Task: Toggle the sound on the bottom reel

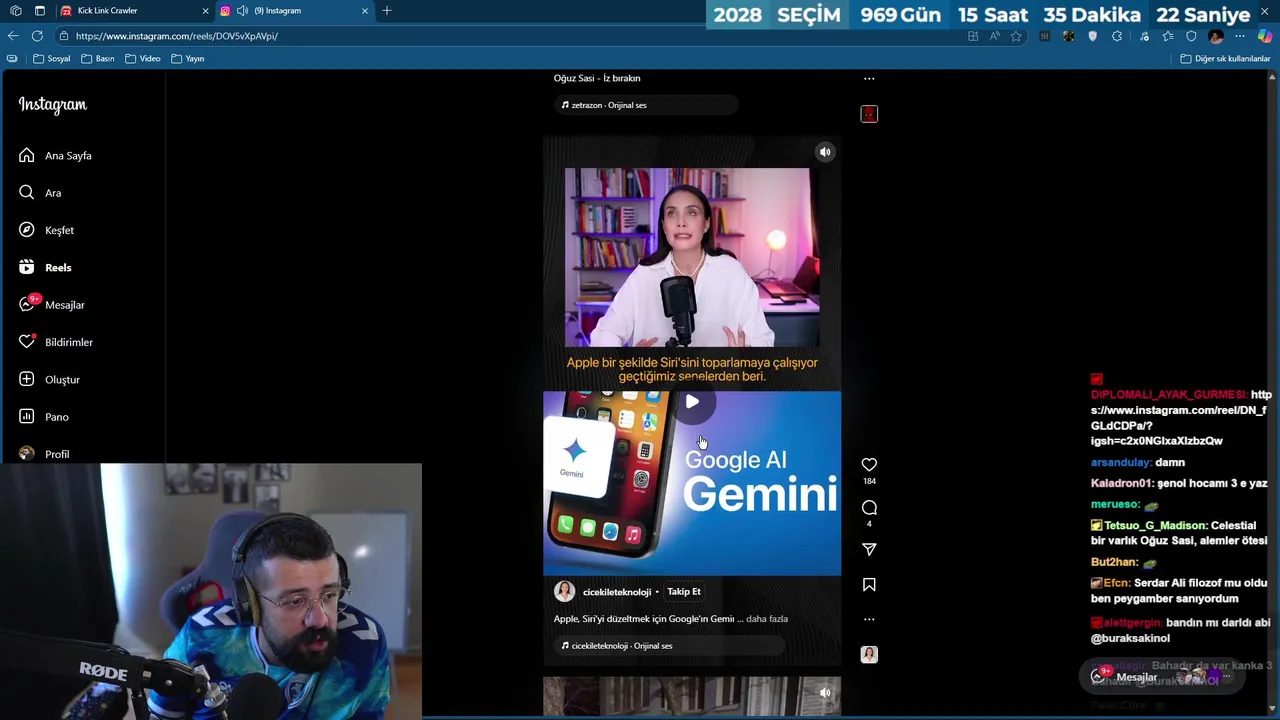Action: pyautogui.click(x=825, y=692)
